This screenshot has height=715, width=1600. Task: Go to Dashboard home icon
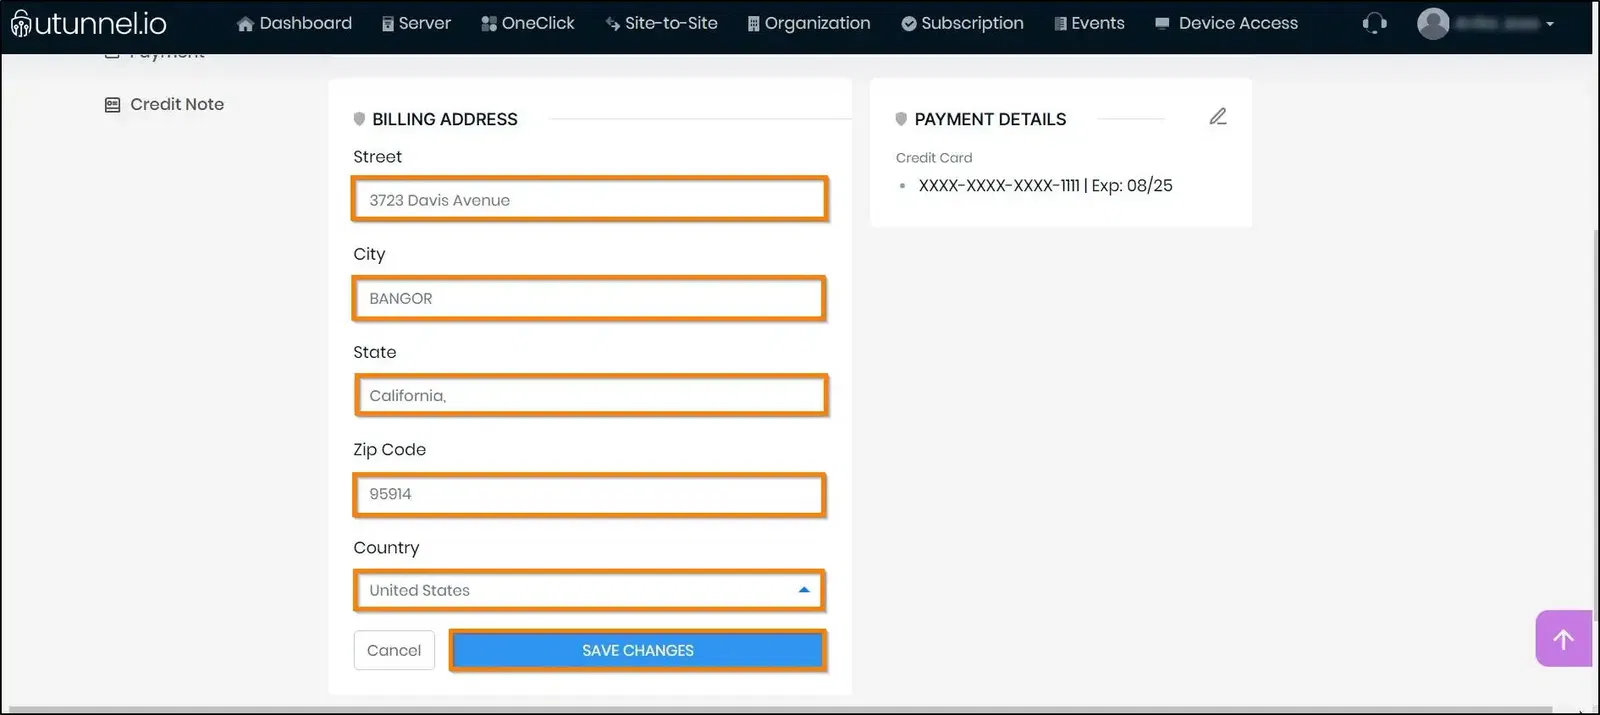coord(245,24)
